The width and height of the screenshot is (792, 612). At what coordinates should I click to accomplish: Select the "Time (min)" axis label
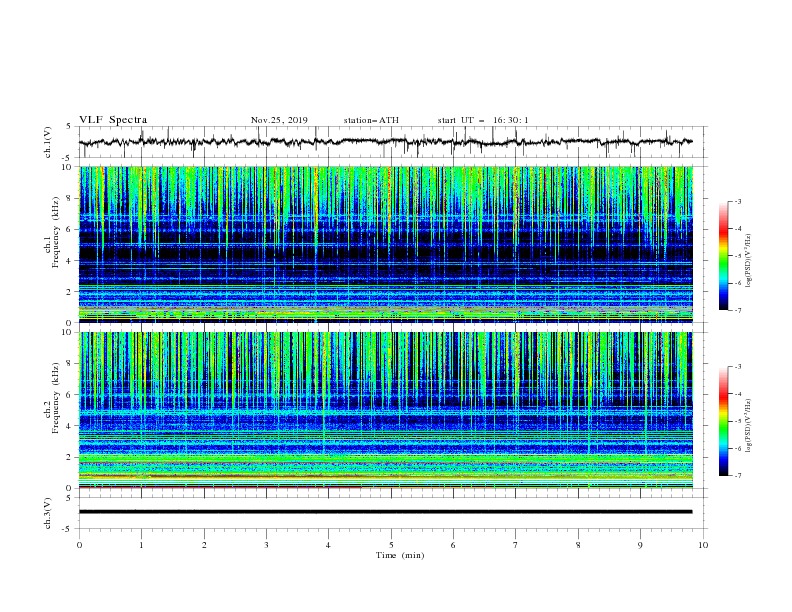(400, 555)
